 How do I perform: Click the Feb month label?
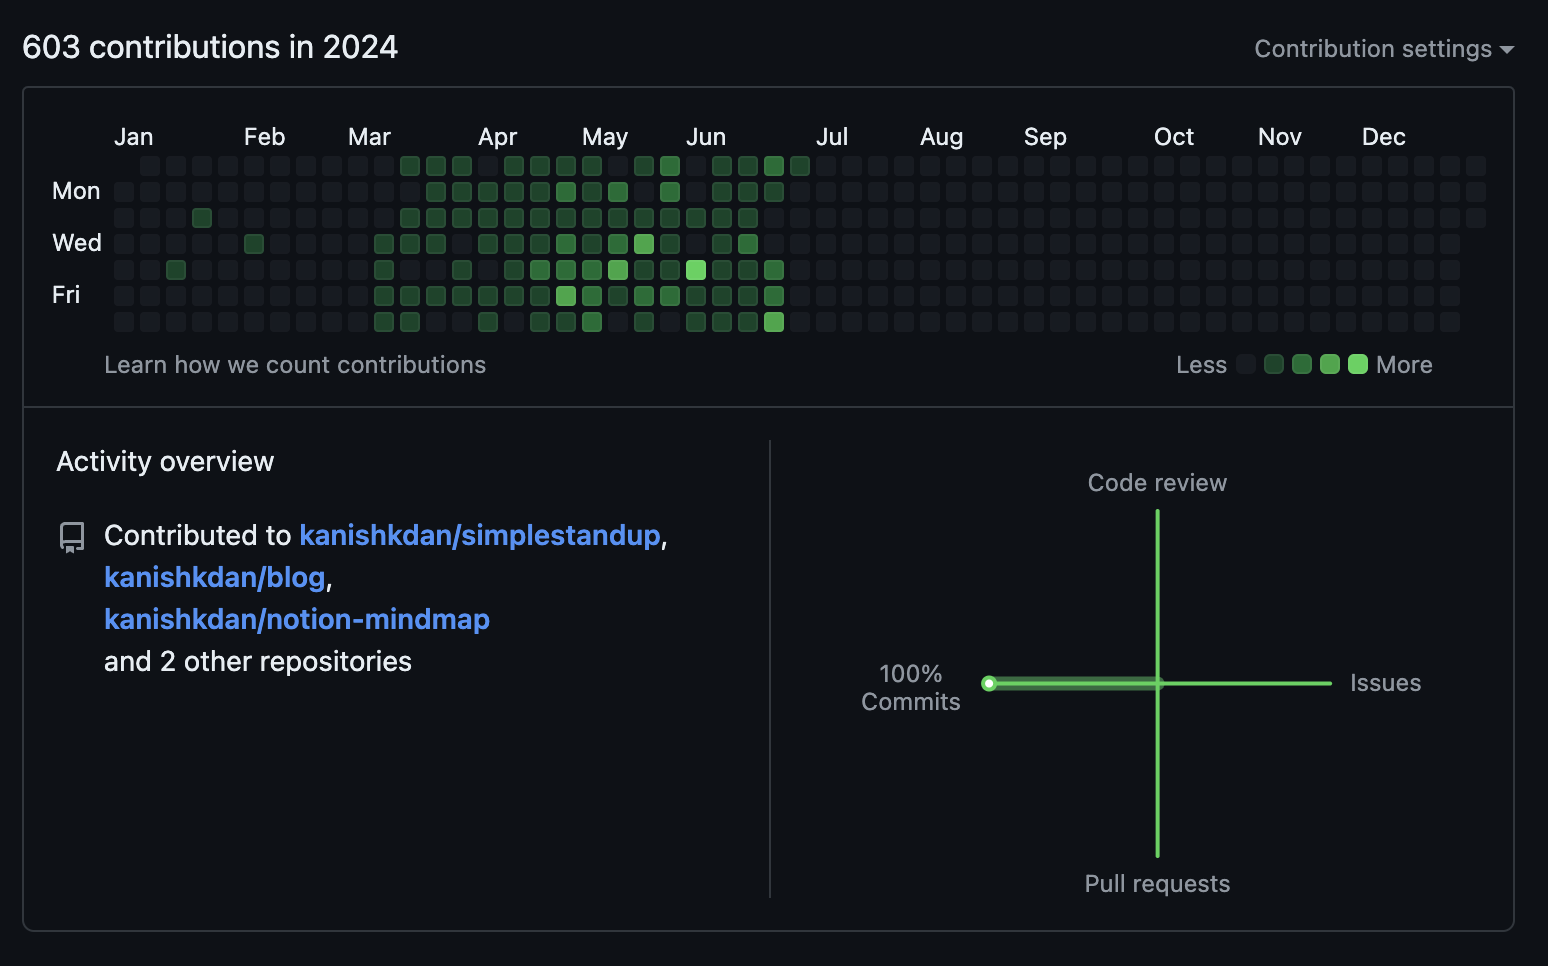point(264,137)
